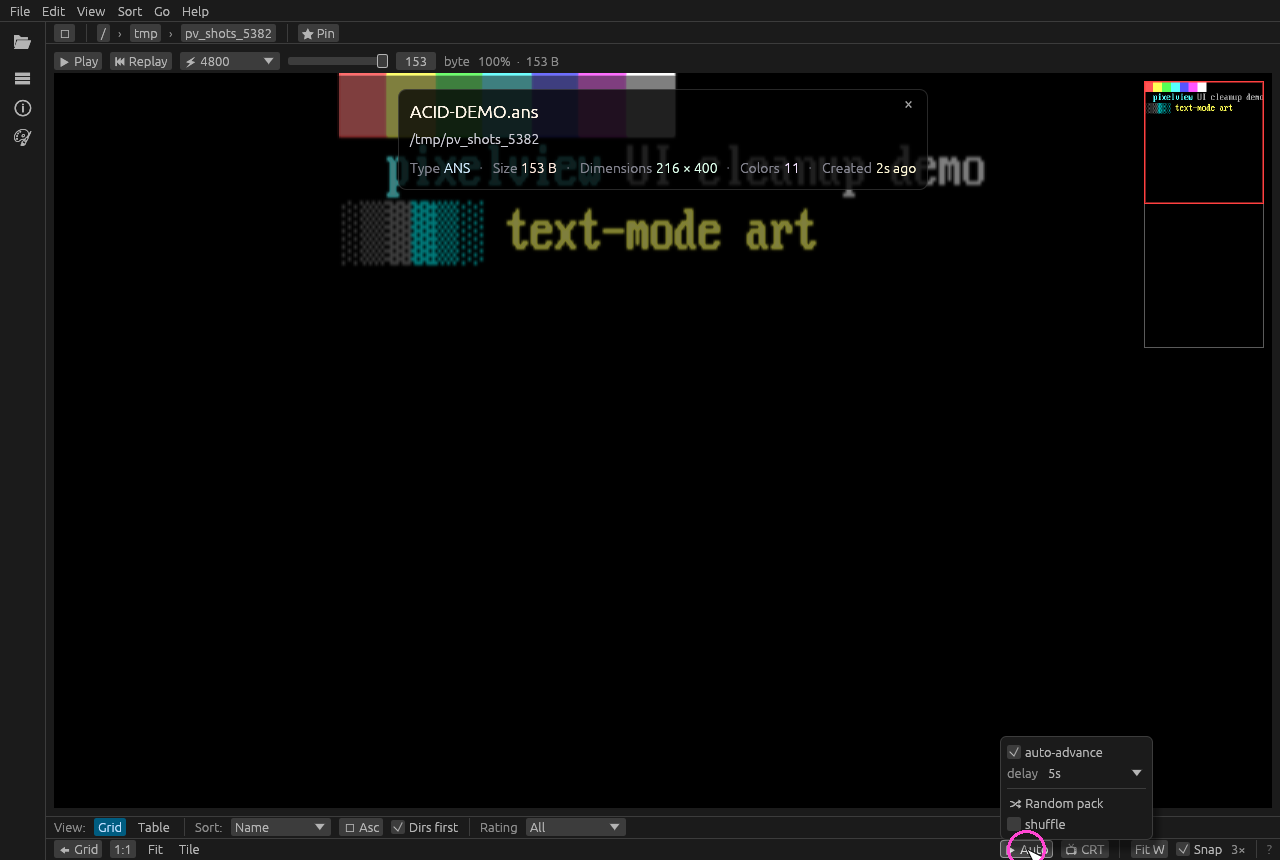Navigate to root slash breadcrumb

tap(103, 34)
